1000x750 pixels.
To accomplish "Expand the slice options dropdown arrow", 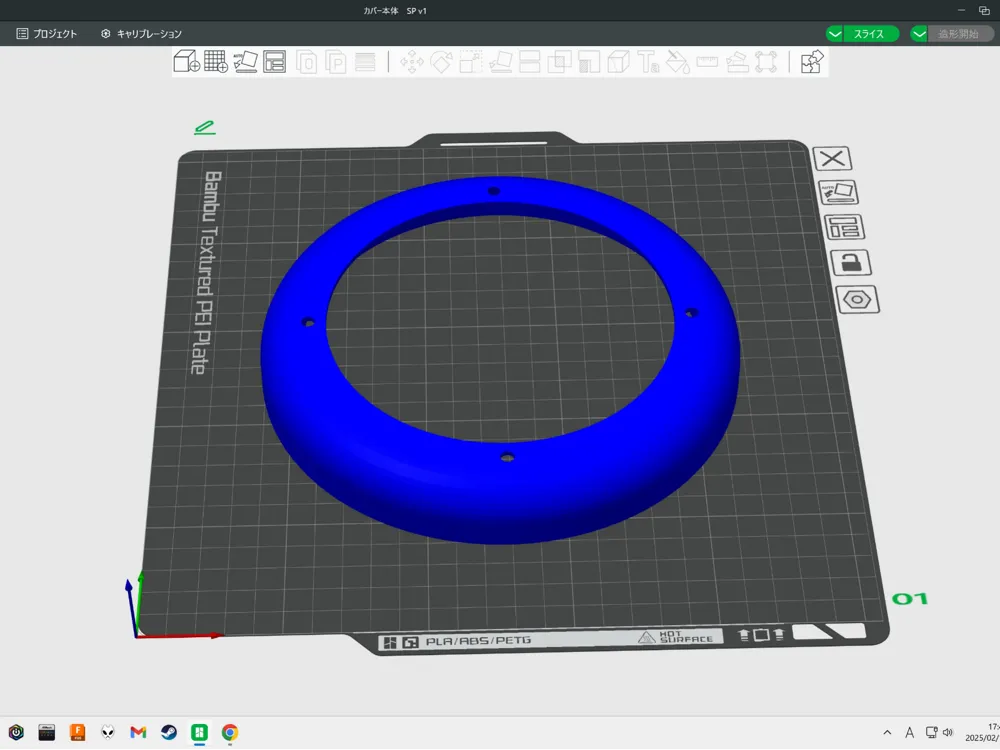I will coord(834,34).
